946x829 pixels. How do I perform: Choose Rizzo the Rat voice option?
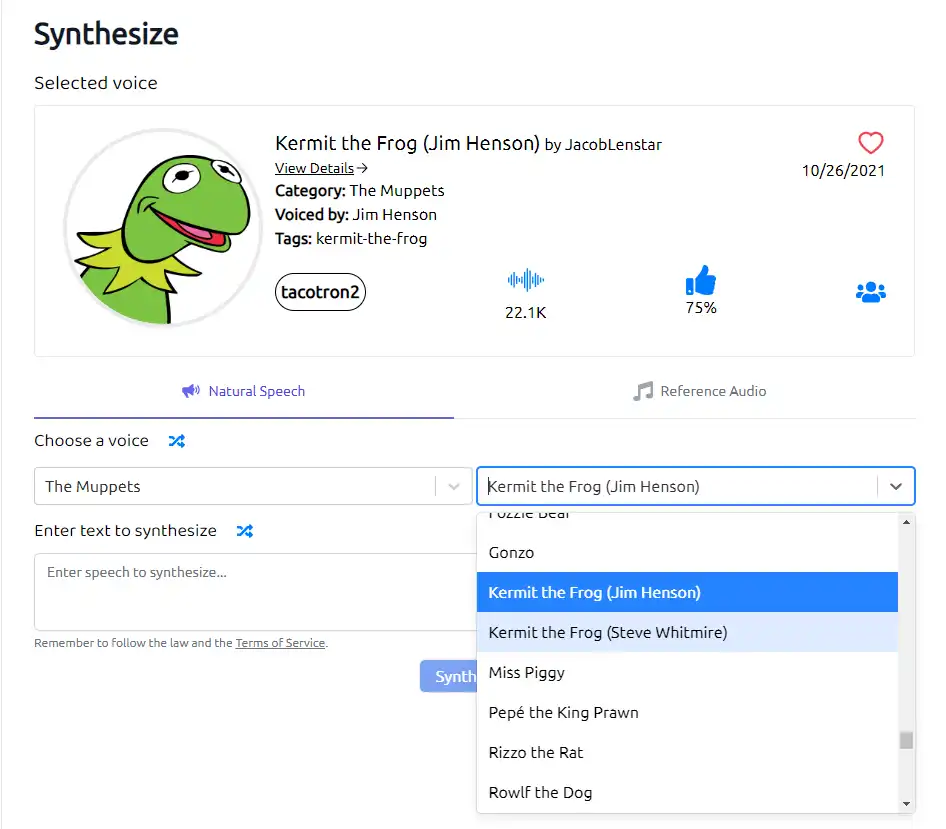point(687,752)
